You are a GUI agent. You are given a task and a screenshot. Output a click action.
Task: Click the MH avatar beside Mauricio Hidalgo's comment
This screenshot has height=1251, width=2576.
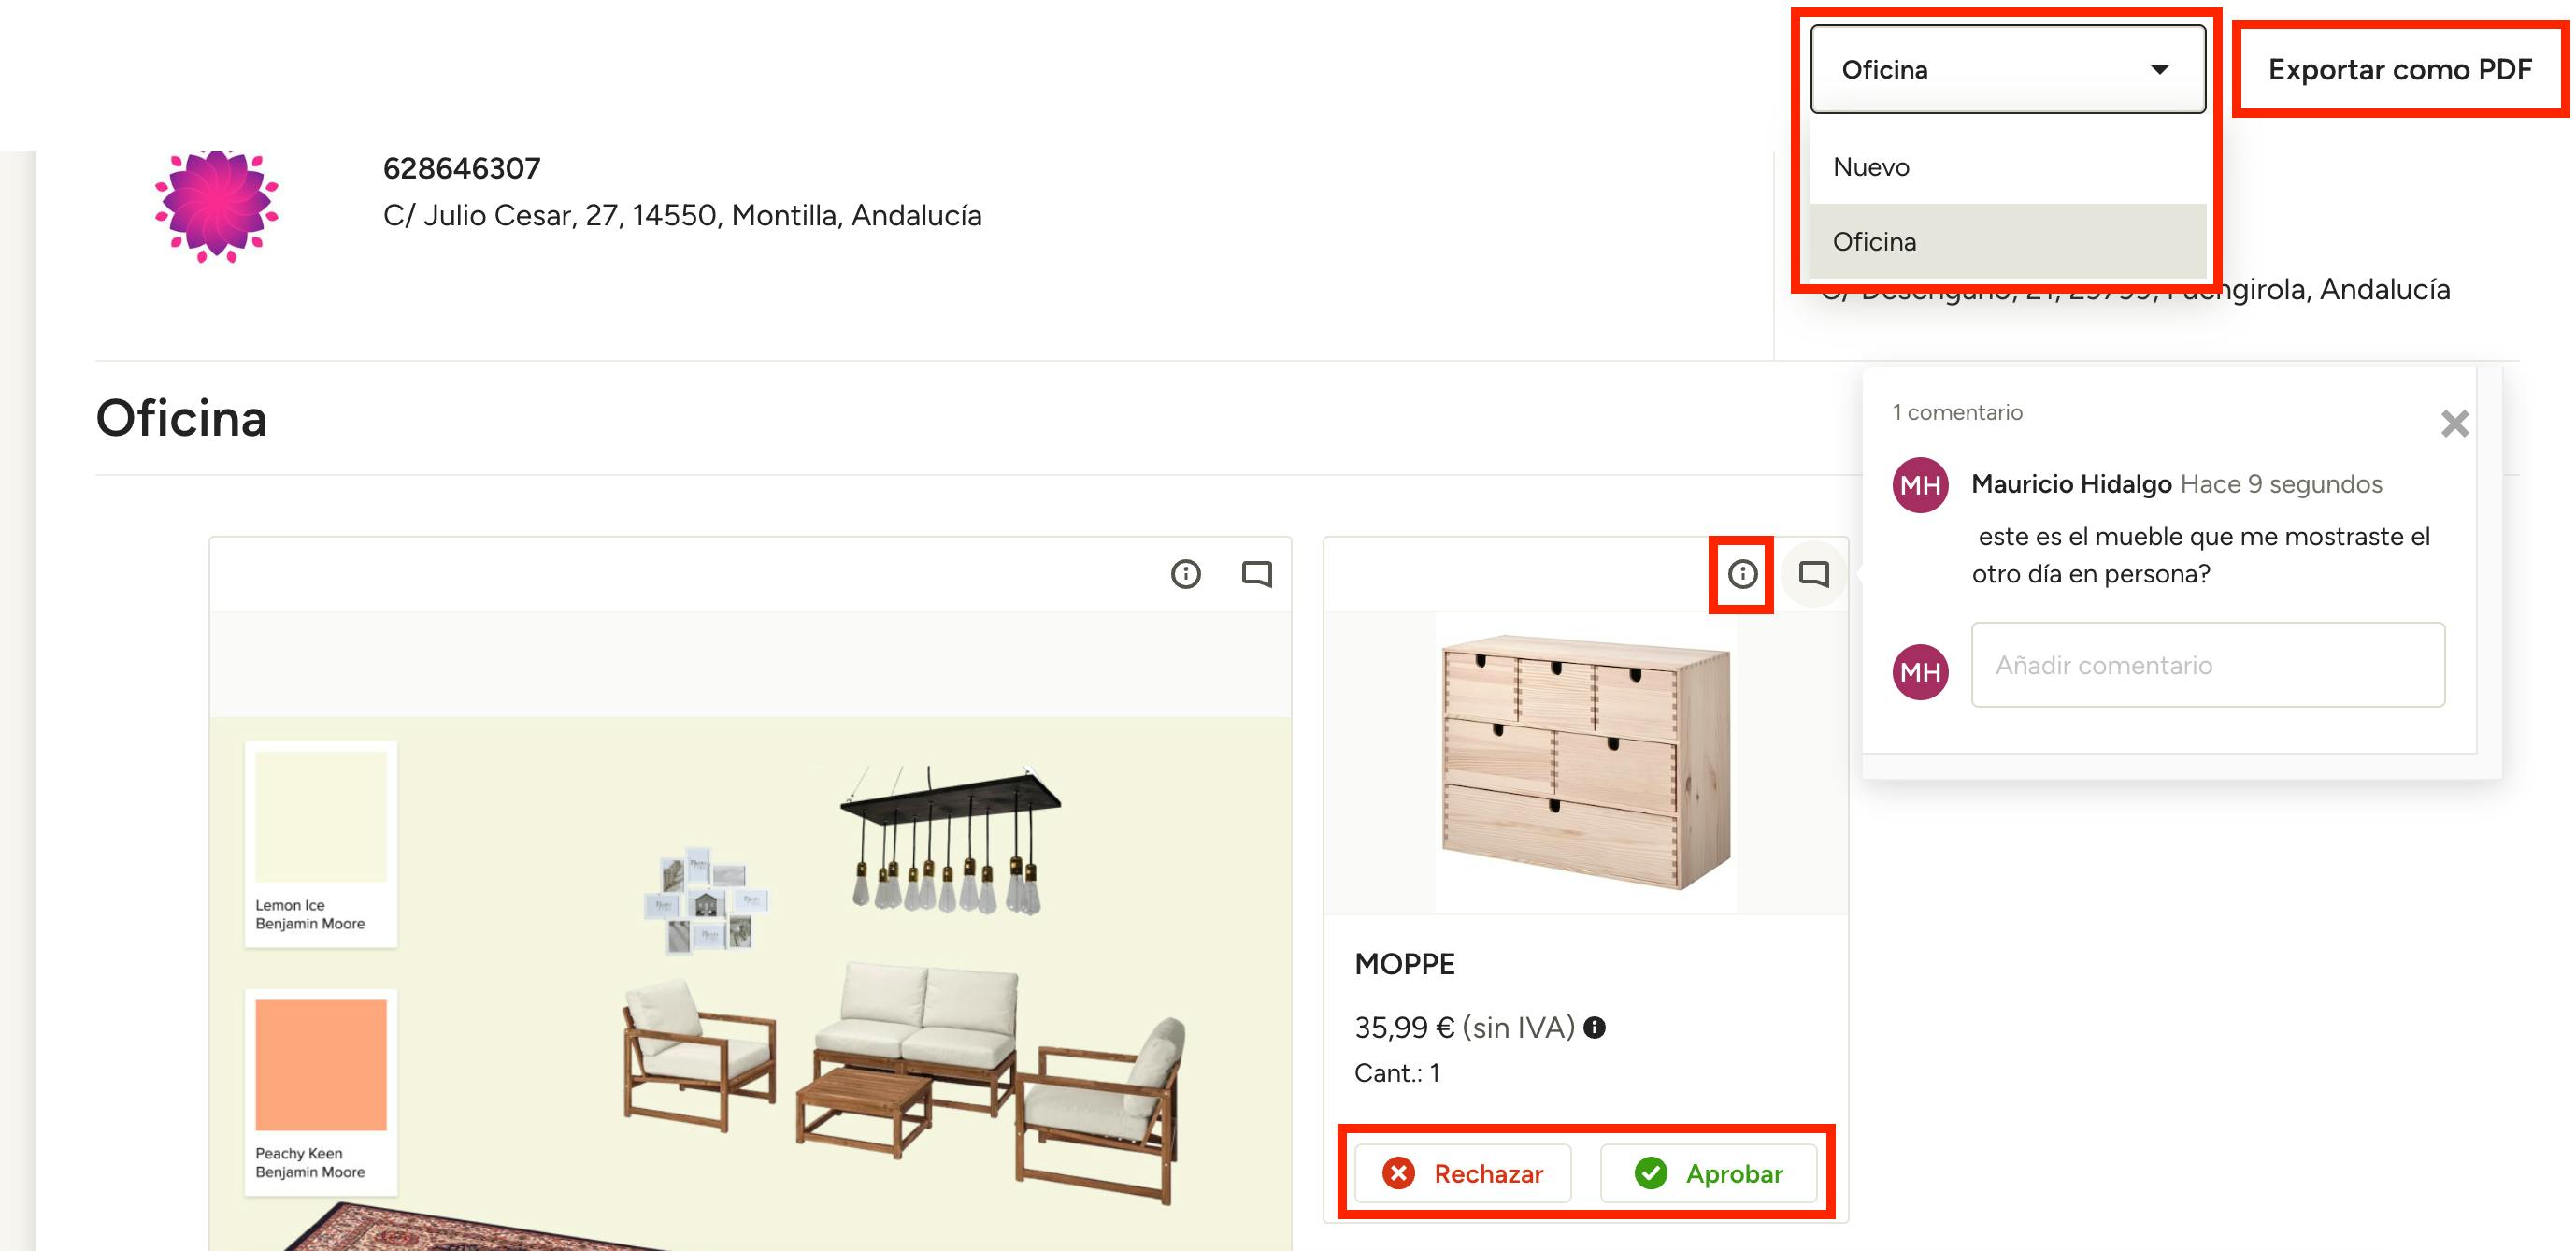pos(1920,485)
